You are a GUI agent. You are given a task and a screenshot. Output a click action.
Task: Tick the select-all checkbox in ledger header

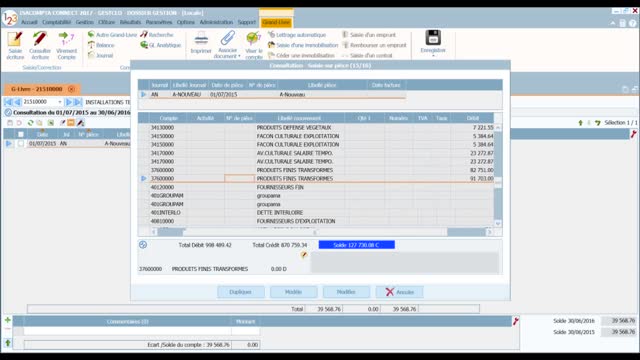coord(20,134)
